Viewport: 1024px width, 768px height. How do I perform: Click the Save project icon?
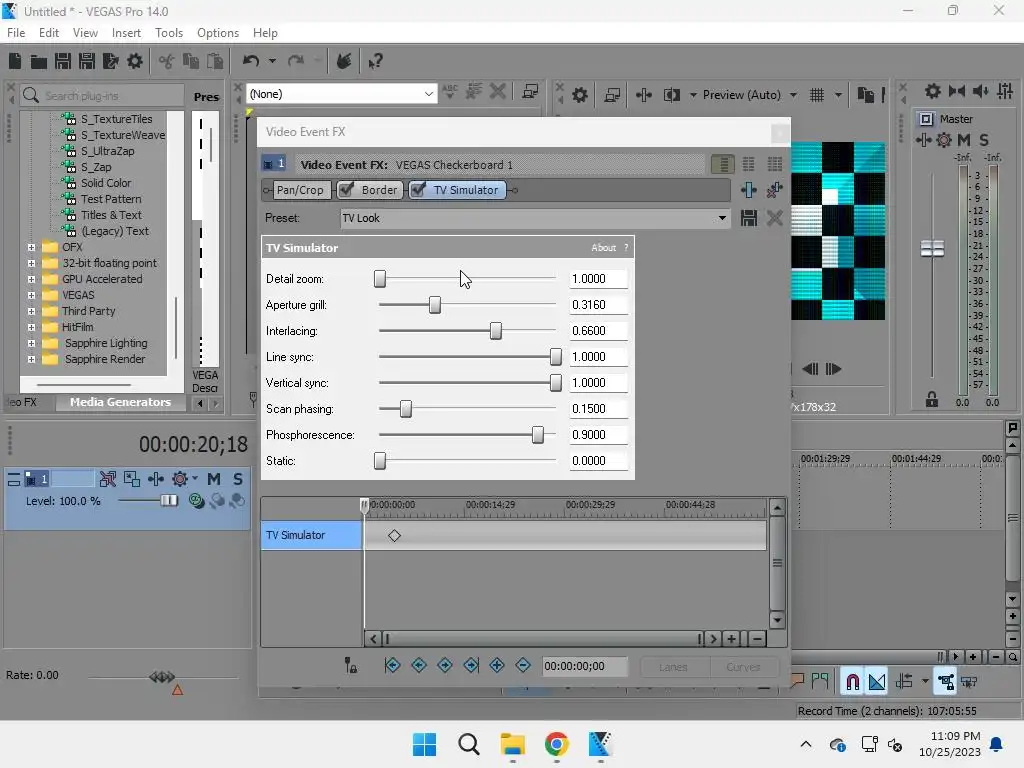click(63, 61)
